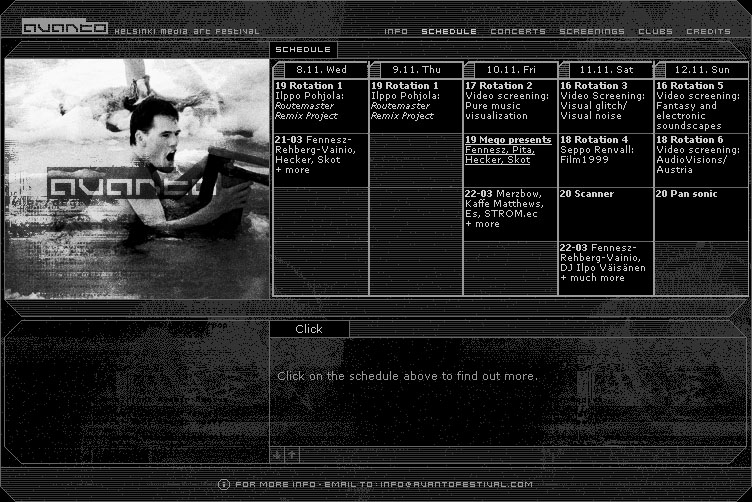The width and height of the screenshot is (752, 502).
Task: Click the 12.11. Sun column header icon
Action: [x=660, y=70]
